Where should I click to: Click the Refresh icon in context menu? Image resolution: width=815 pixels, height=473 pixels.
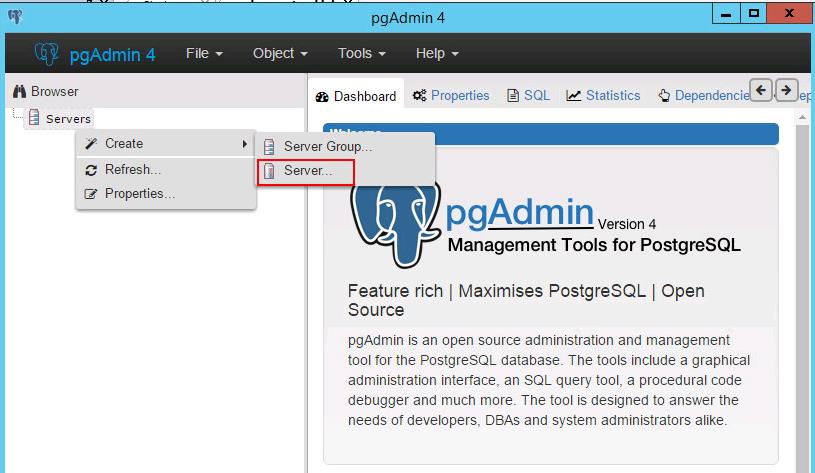tap(92, 169)
